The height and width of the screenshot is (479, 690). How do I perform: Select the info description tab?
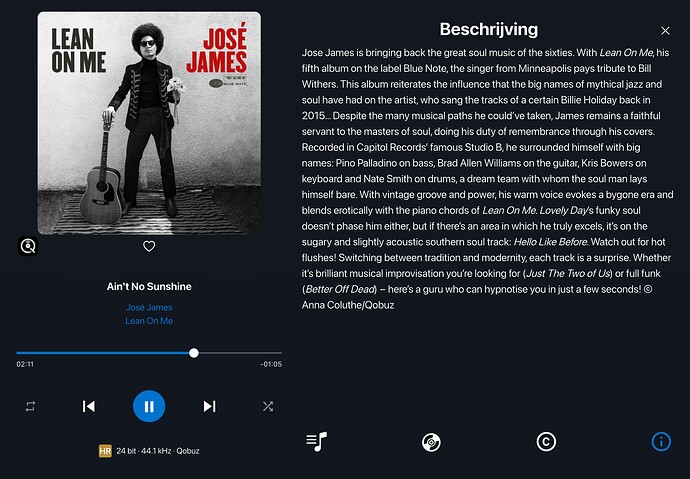coord(660,441)
